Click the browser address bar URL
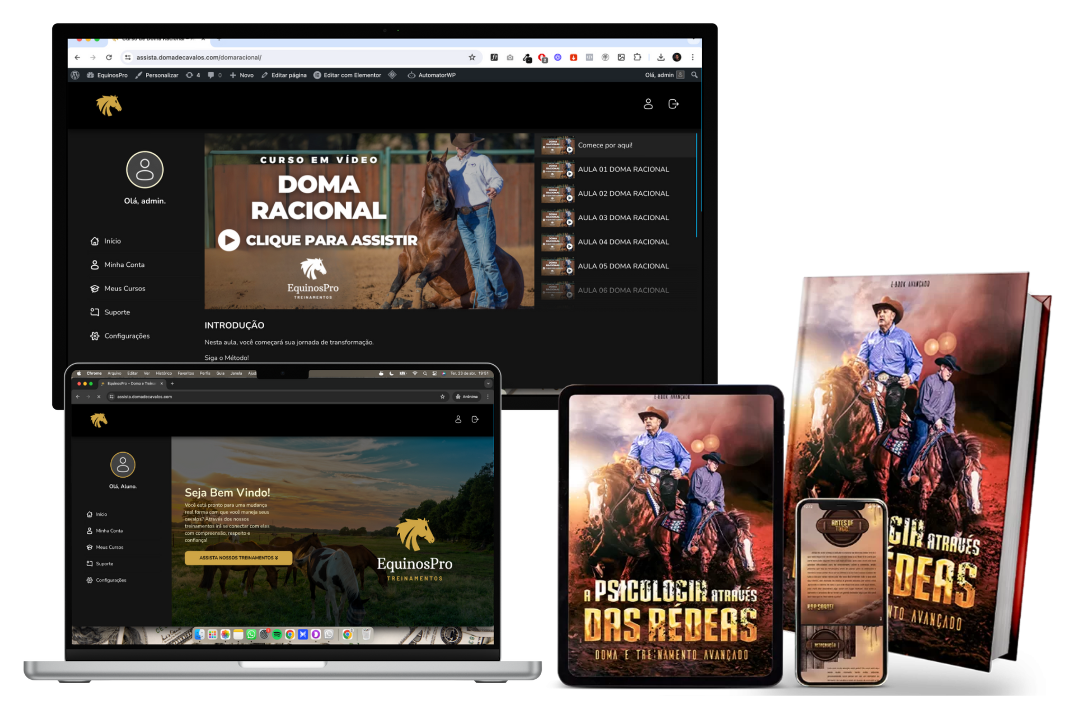The height and width of the screenshot is (703, 1080). tap(198, 57)
